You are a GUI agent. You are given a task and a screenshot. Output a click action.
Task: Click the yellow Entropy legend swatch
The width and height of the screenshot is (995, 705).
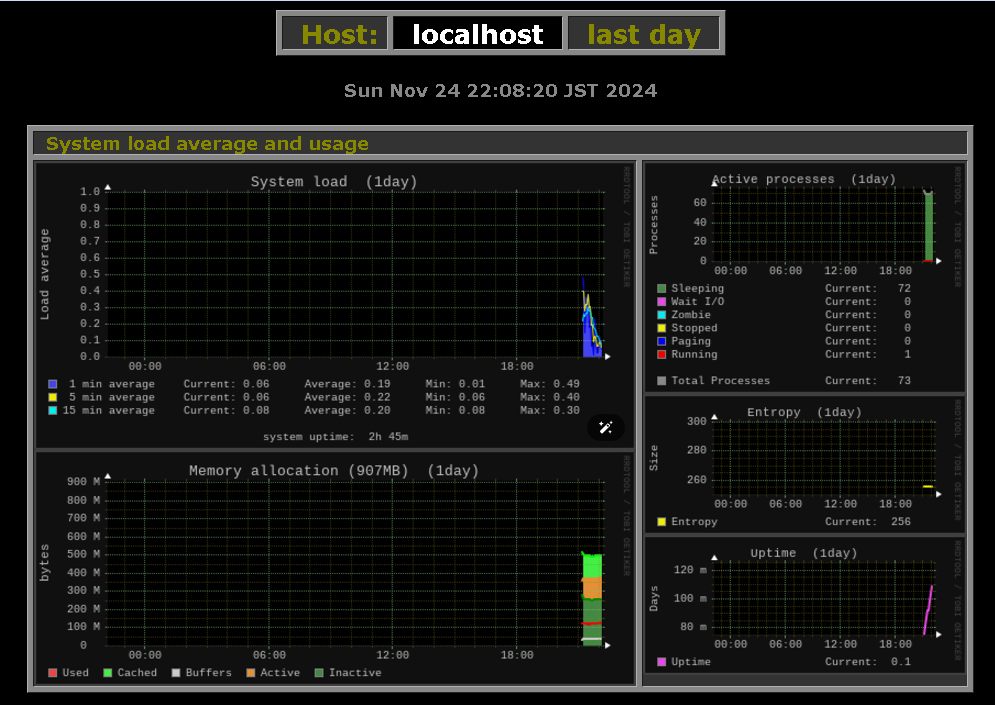[662, 522]
